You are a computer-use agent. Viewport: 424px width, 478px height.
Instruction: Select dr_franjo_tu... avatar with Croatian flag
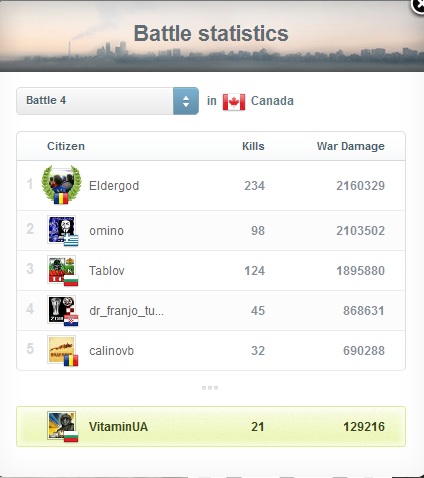[x=62, y=310]
